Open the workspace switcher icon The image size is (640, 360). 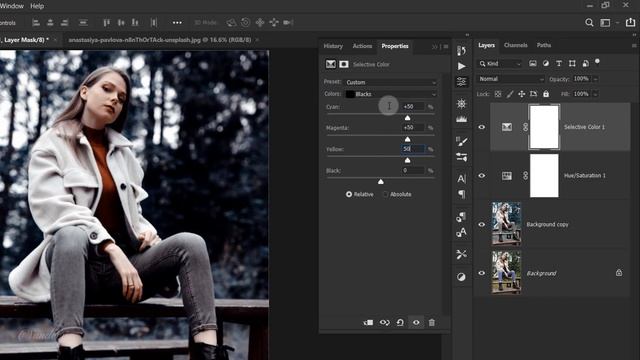[605, 23]
